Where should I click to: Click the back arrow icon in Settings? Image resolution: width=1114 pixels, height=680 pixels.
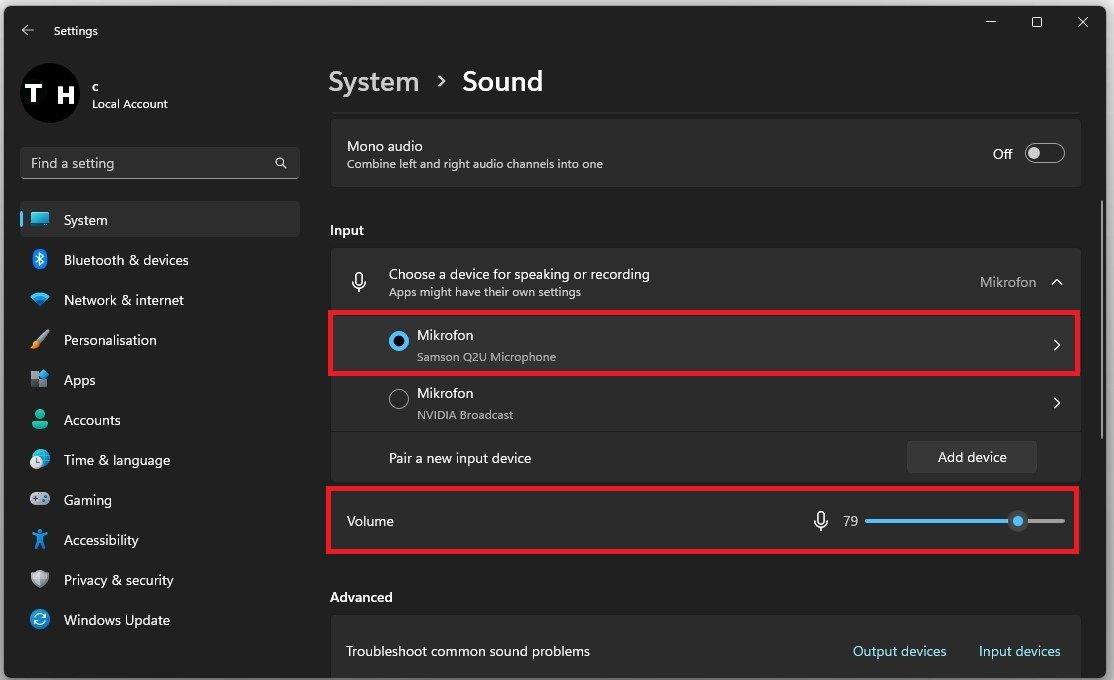[27, 31]
